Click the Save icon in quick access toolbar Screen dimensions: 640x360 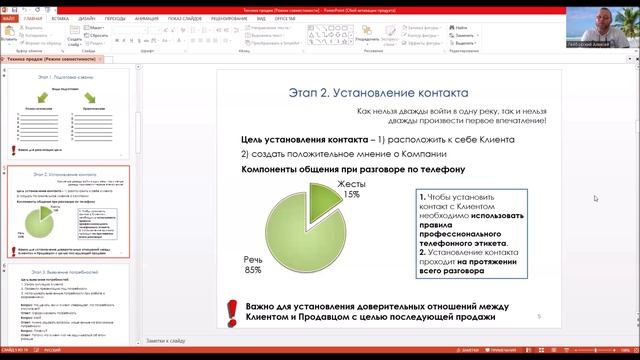(15, 10)
